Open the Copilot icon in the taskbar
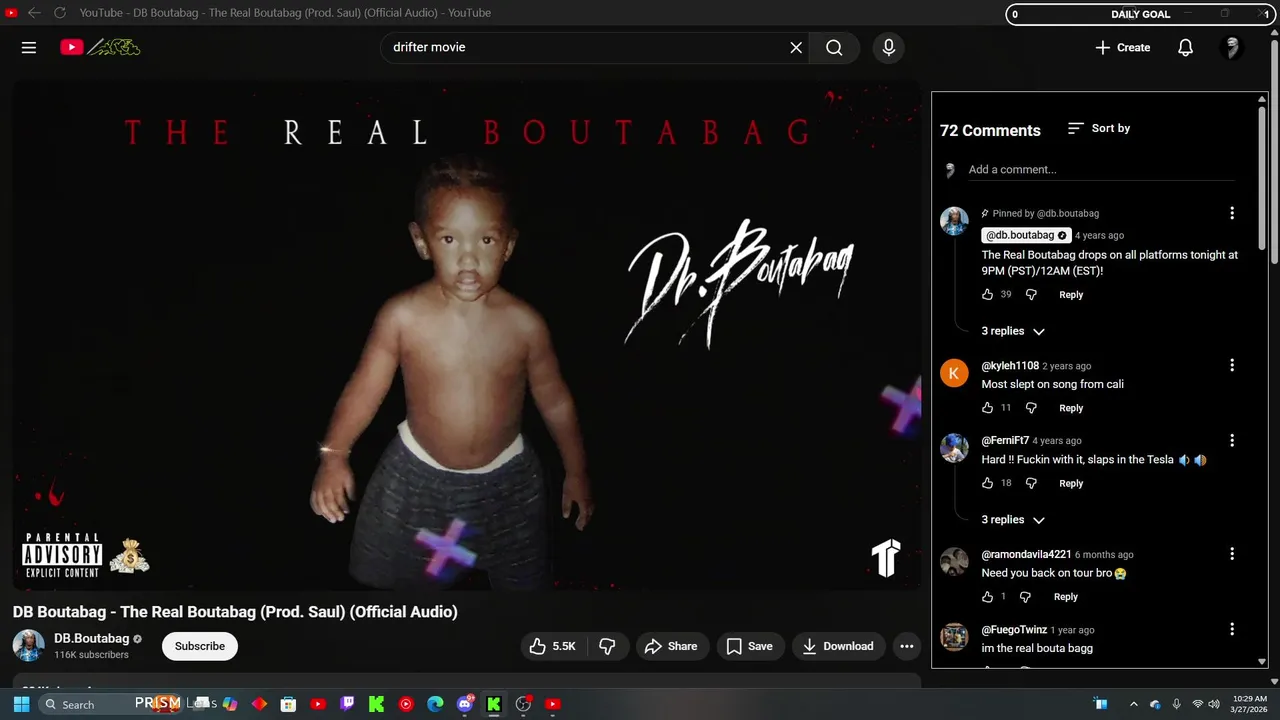Image resolution: width=1280 pixels, height=720 pixels. [x=230, y=704]
